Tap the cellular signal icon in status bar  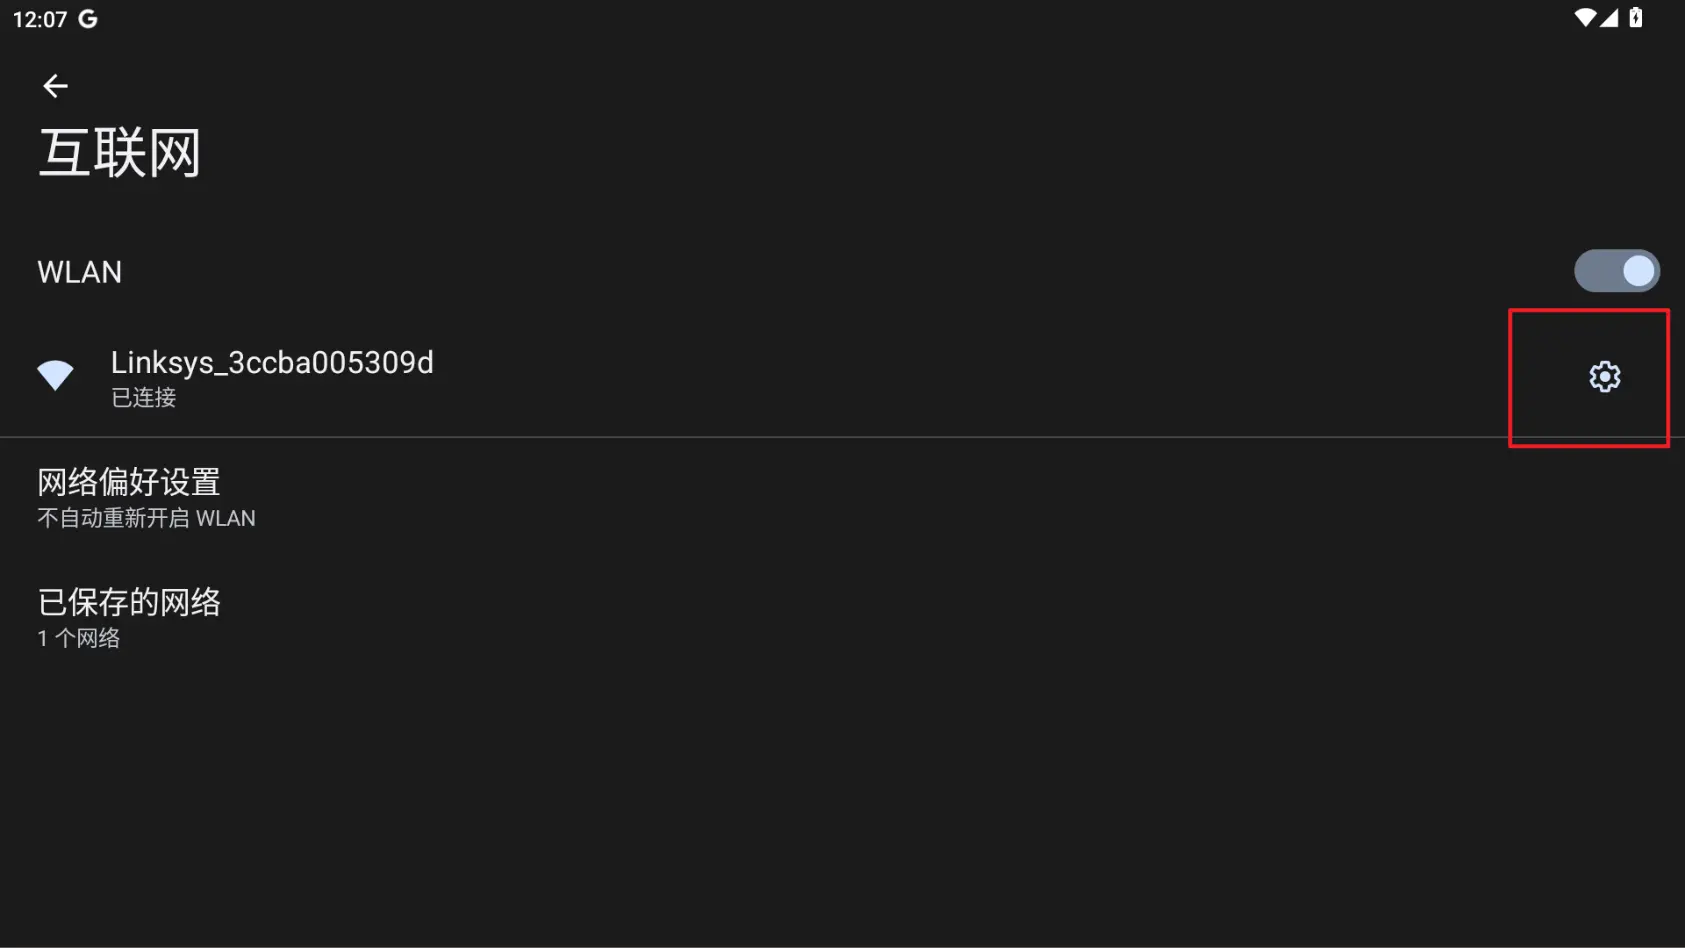pos(1609,18)
